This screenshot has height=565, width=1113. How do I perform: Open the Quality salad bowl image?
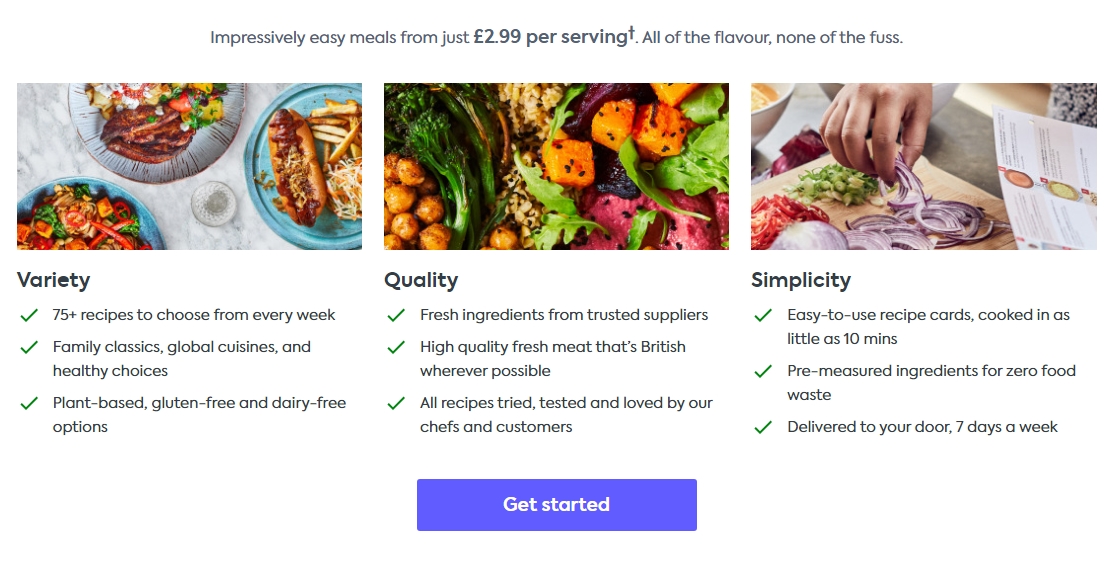pos(556,167)
